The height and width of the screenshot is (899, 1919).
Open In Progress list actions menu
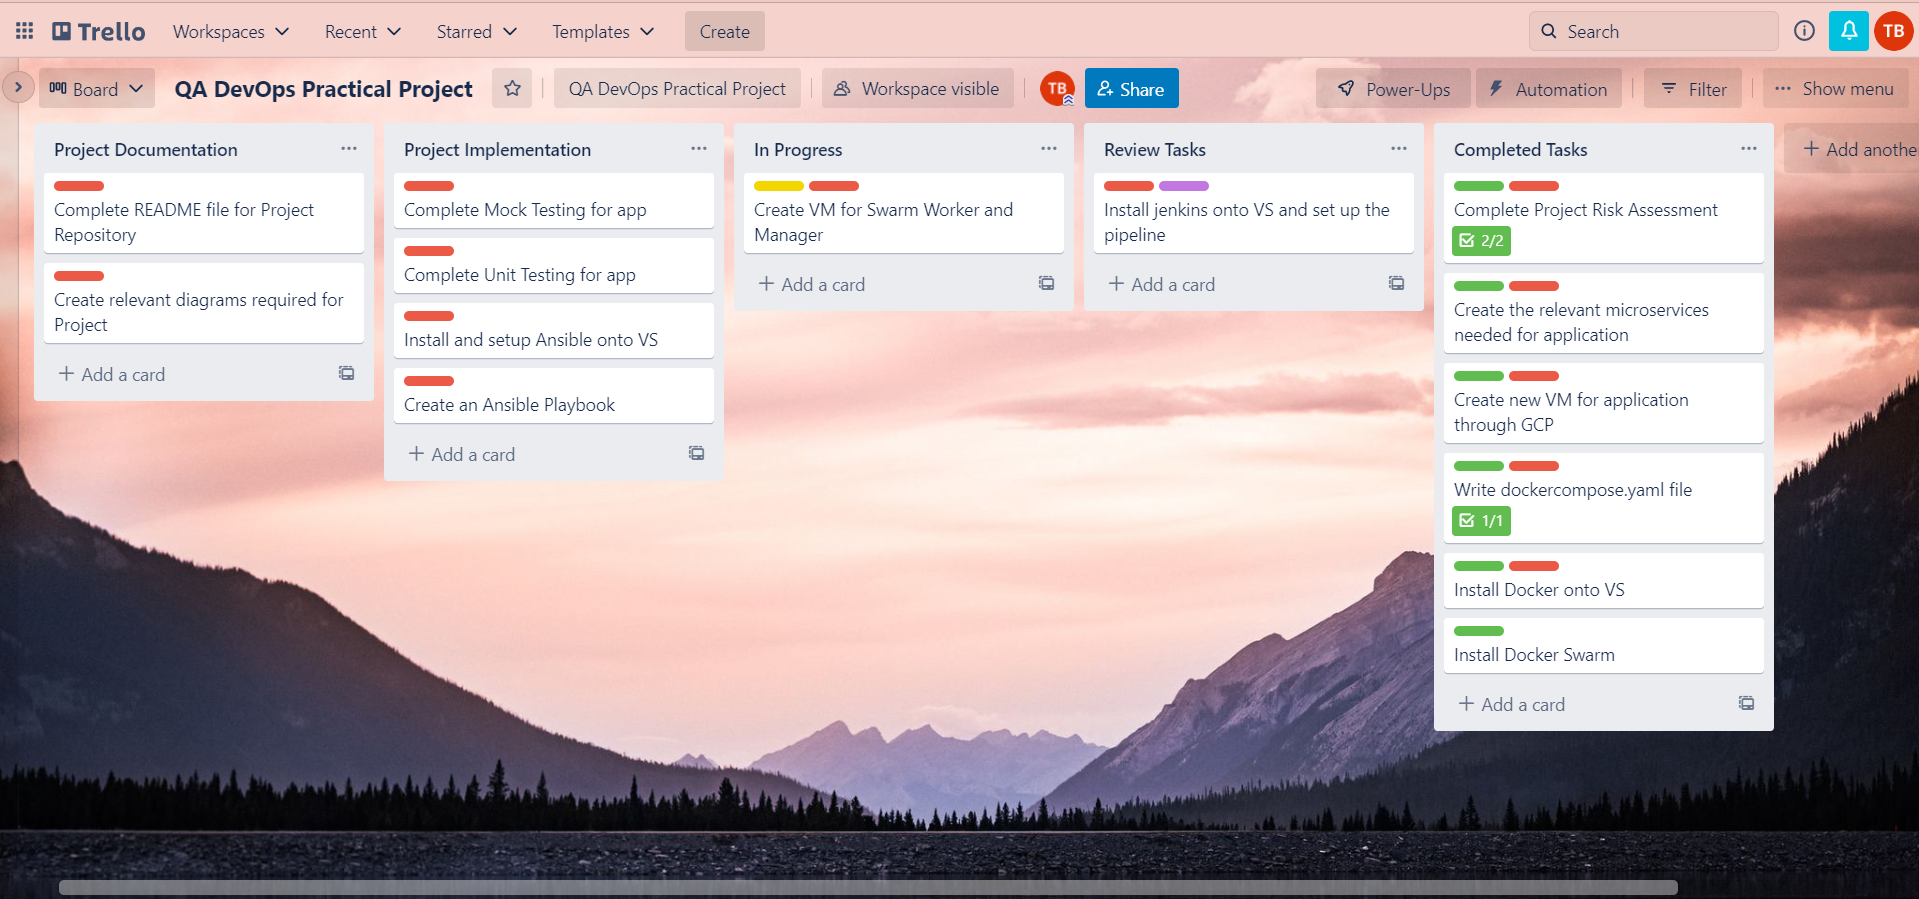click(x=1048, y=148)
